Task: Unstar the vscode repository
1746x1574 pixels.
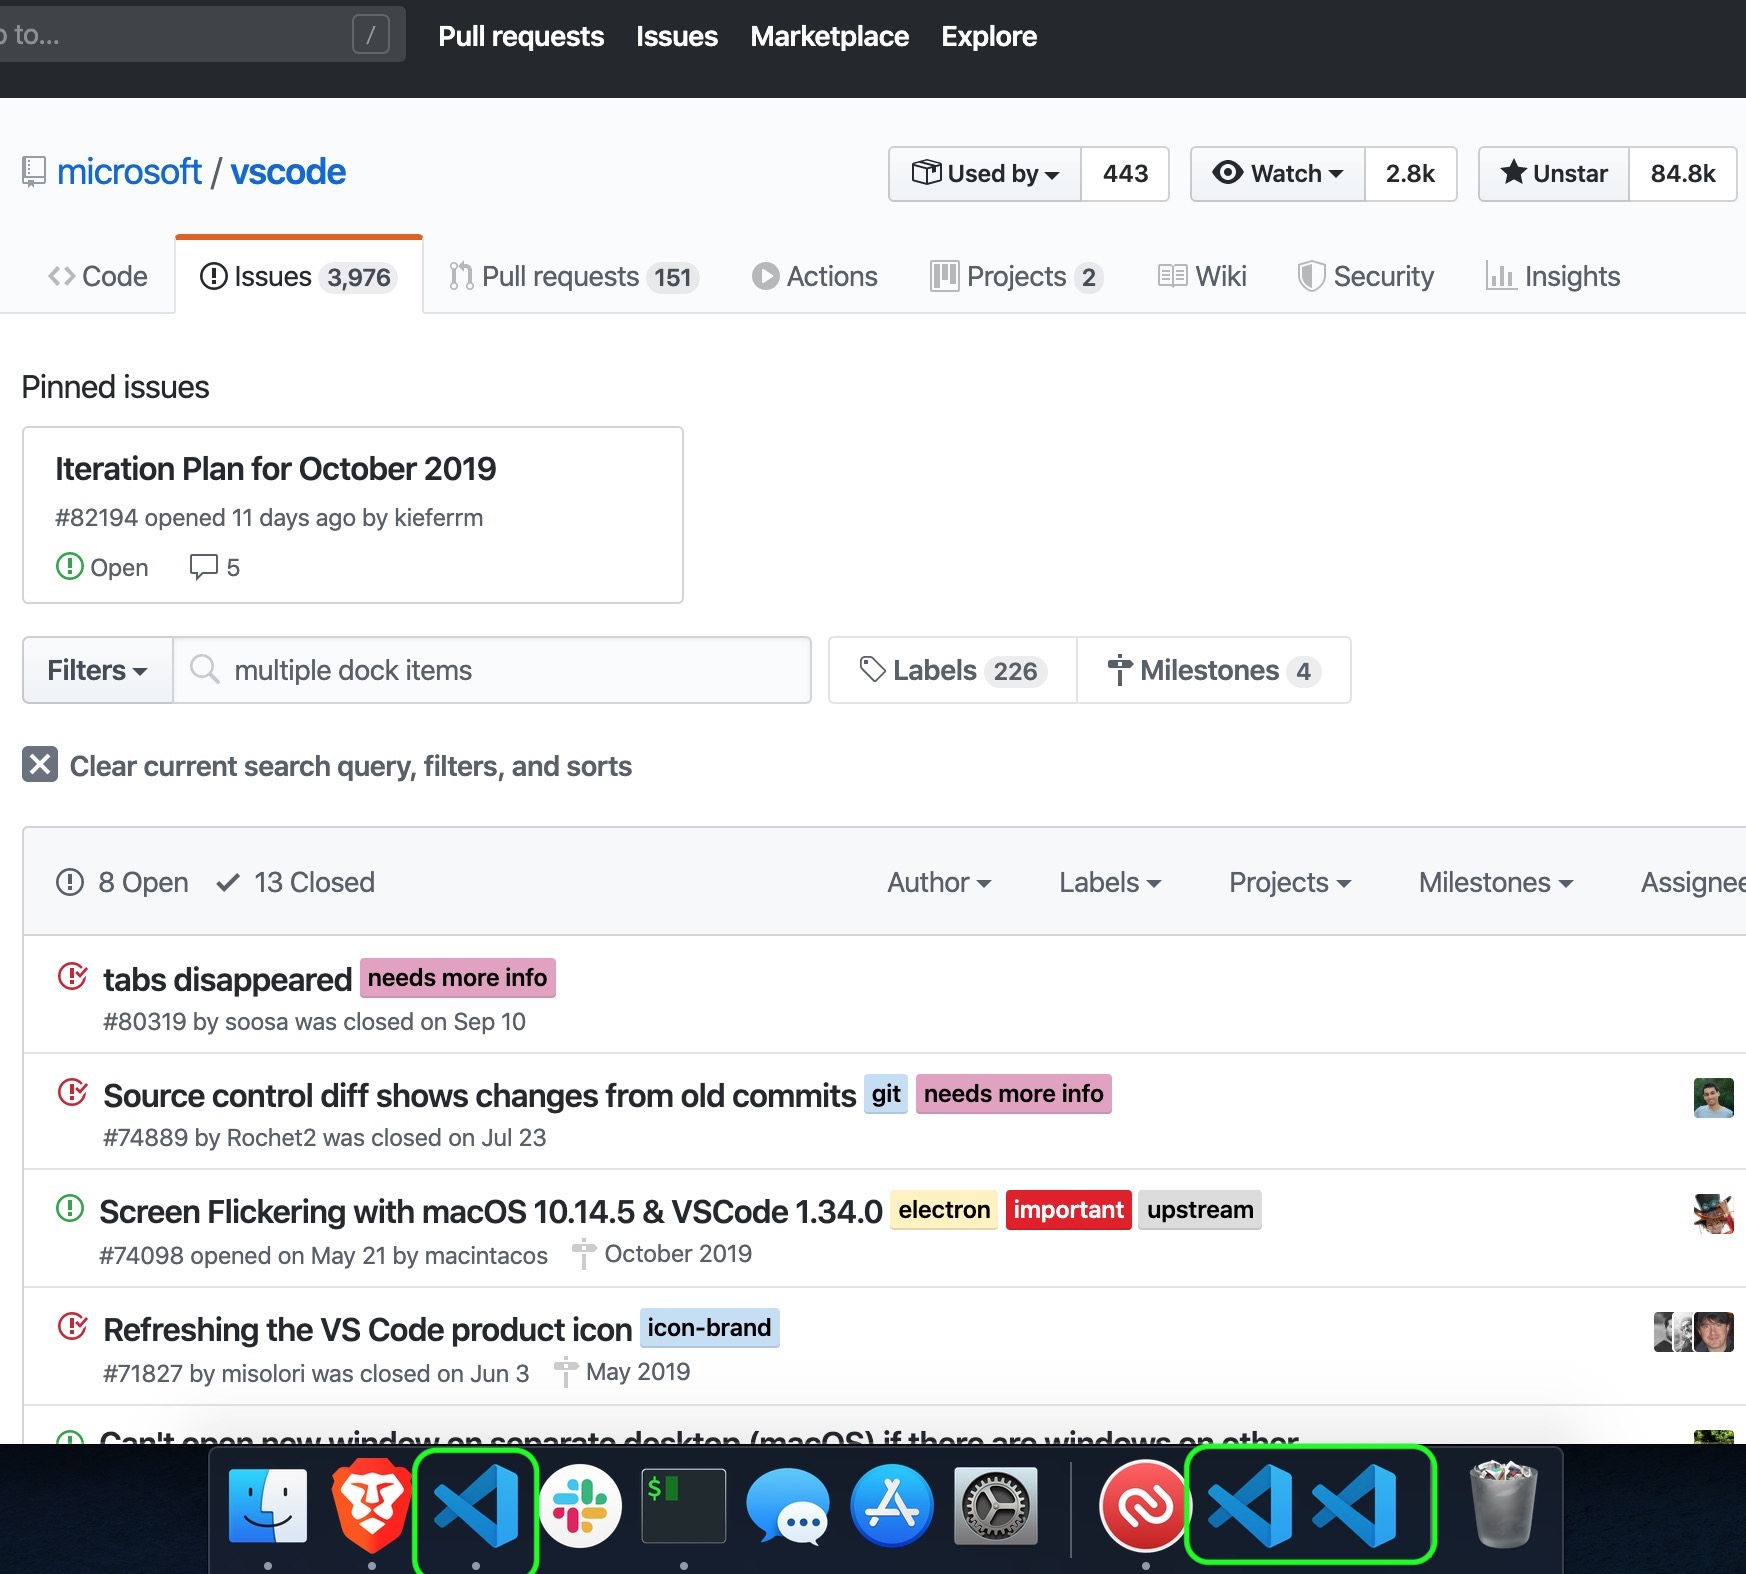Action: pyautogui.click(x=1554, y=174)
